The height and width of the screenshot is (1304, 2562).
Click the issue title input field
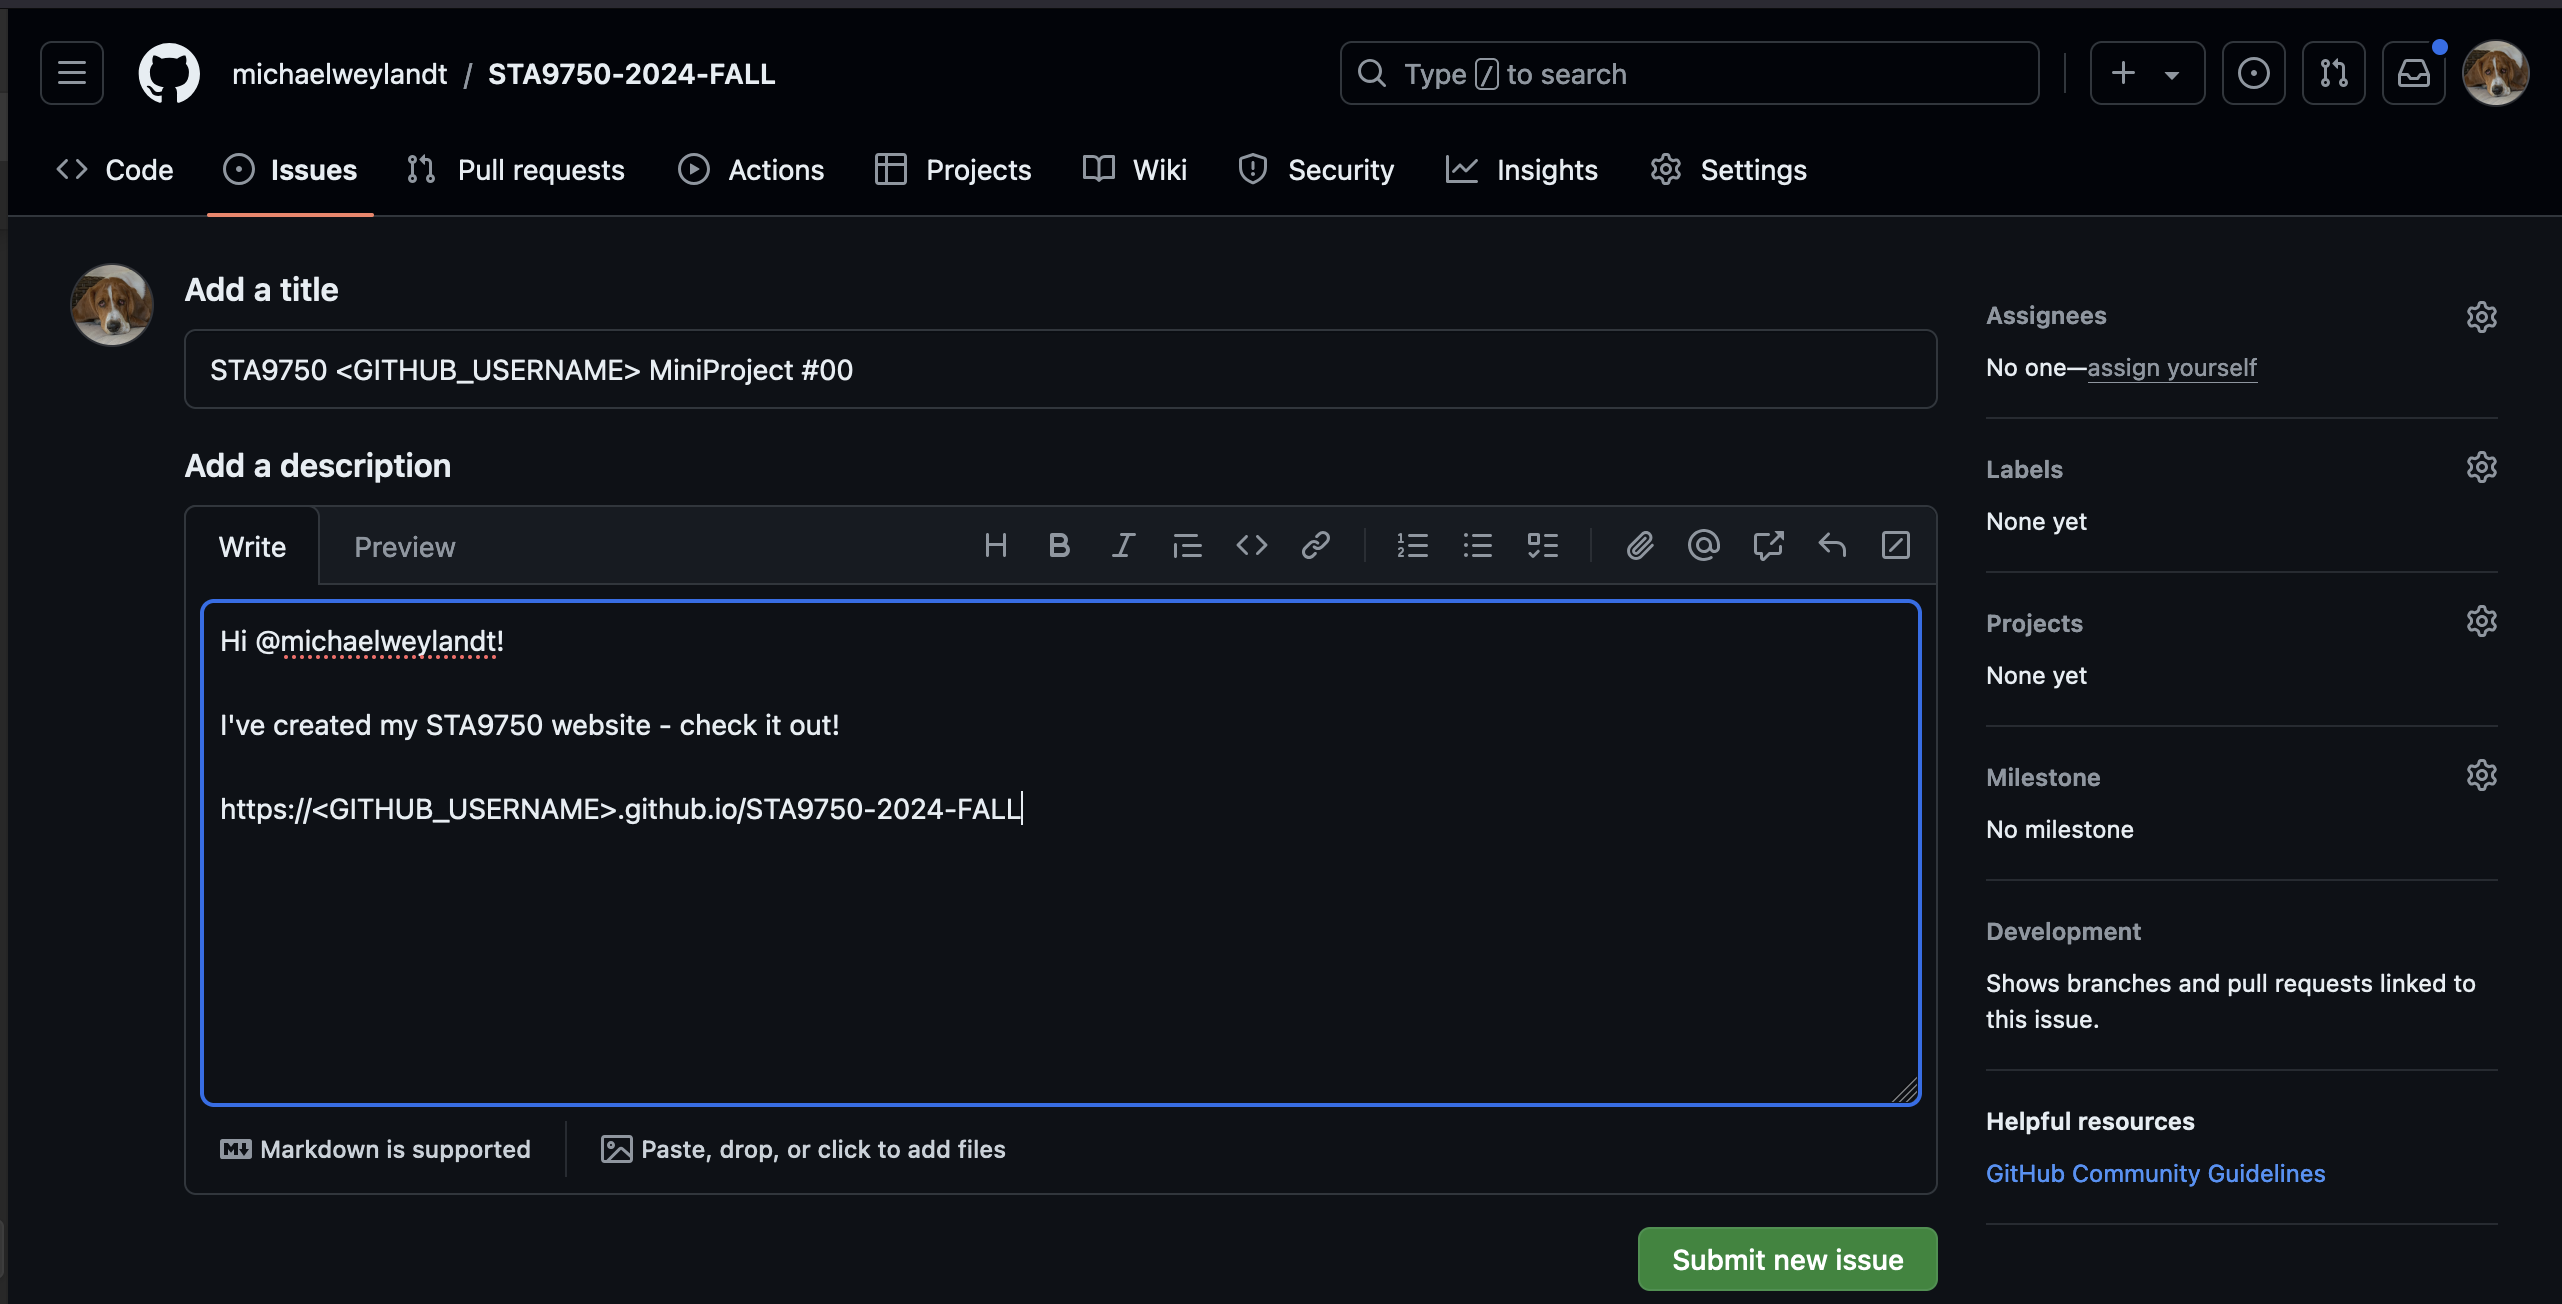coord(1060,370)
